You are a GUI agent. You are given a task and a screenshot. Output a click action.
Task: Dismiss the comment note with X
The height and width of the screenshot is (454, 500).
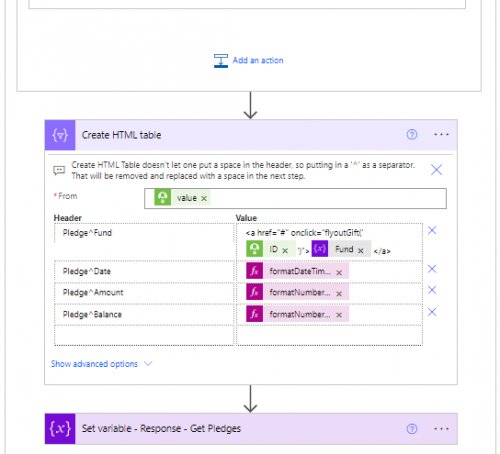[x=436, y=170]
